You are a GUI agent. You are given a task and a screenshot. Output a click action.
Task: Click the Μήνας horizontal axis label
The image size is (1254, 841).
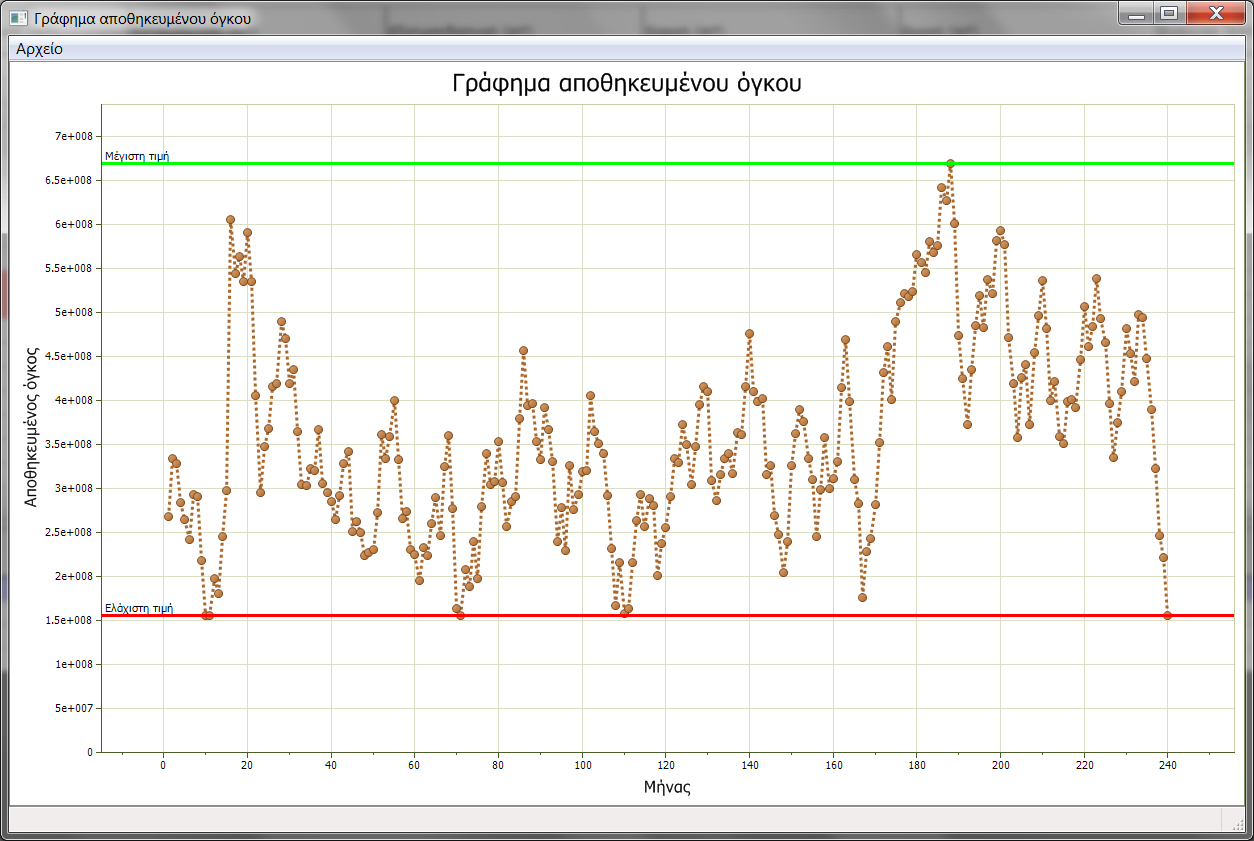pyautogui.click(x=667, y=787)
